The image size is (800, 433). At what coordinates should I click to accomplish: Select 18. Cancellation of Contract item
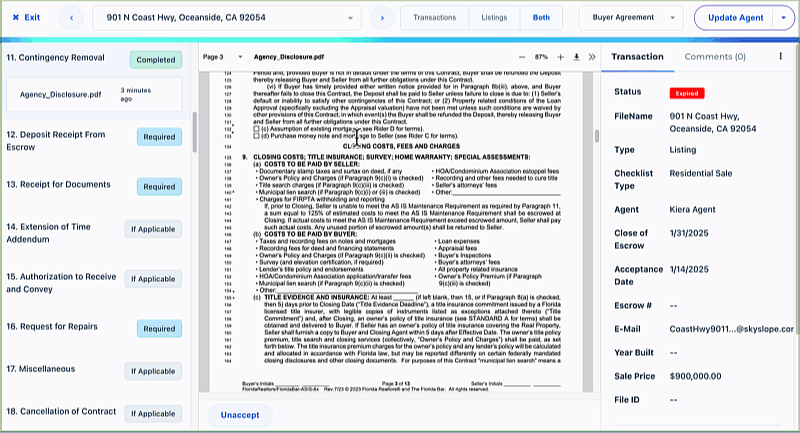[x=61, y=411]
